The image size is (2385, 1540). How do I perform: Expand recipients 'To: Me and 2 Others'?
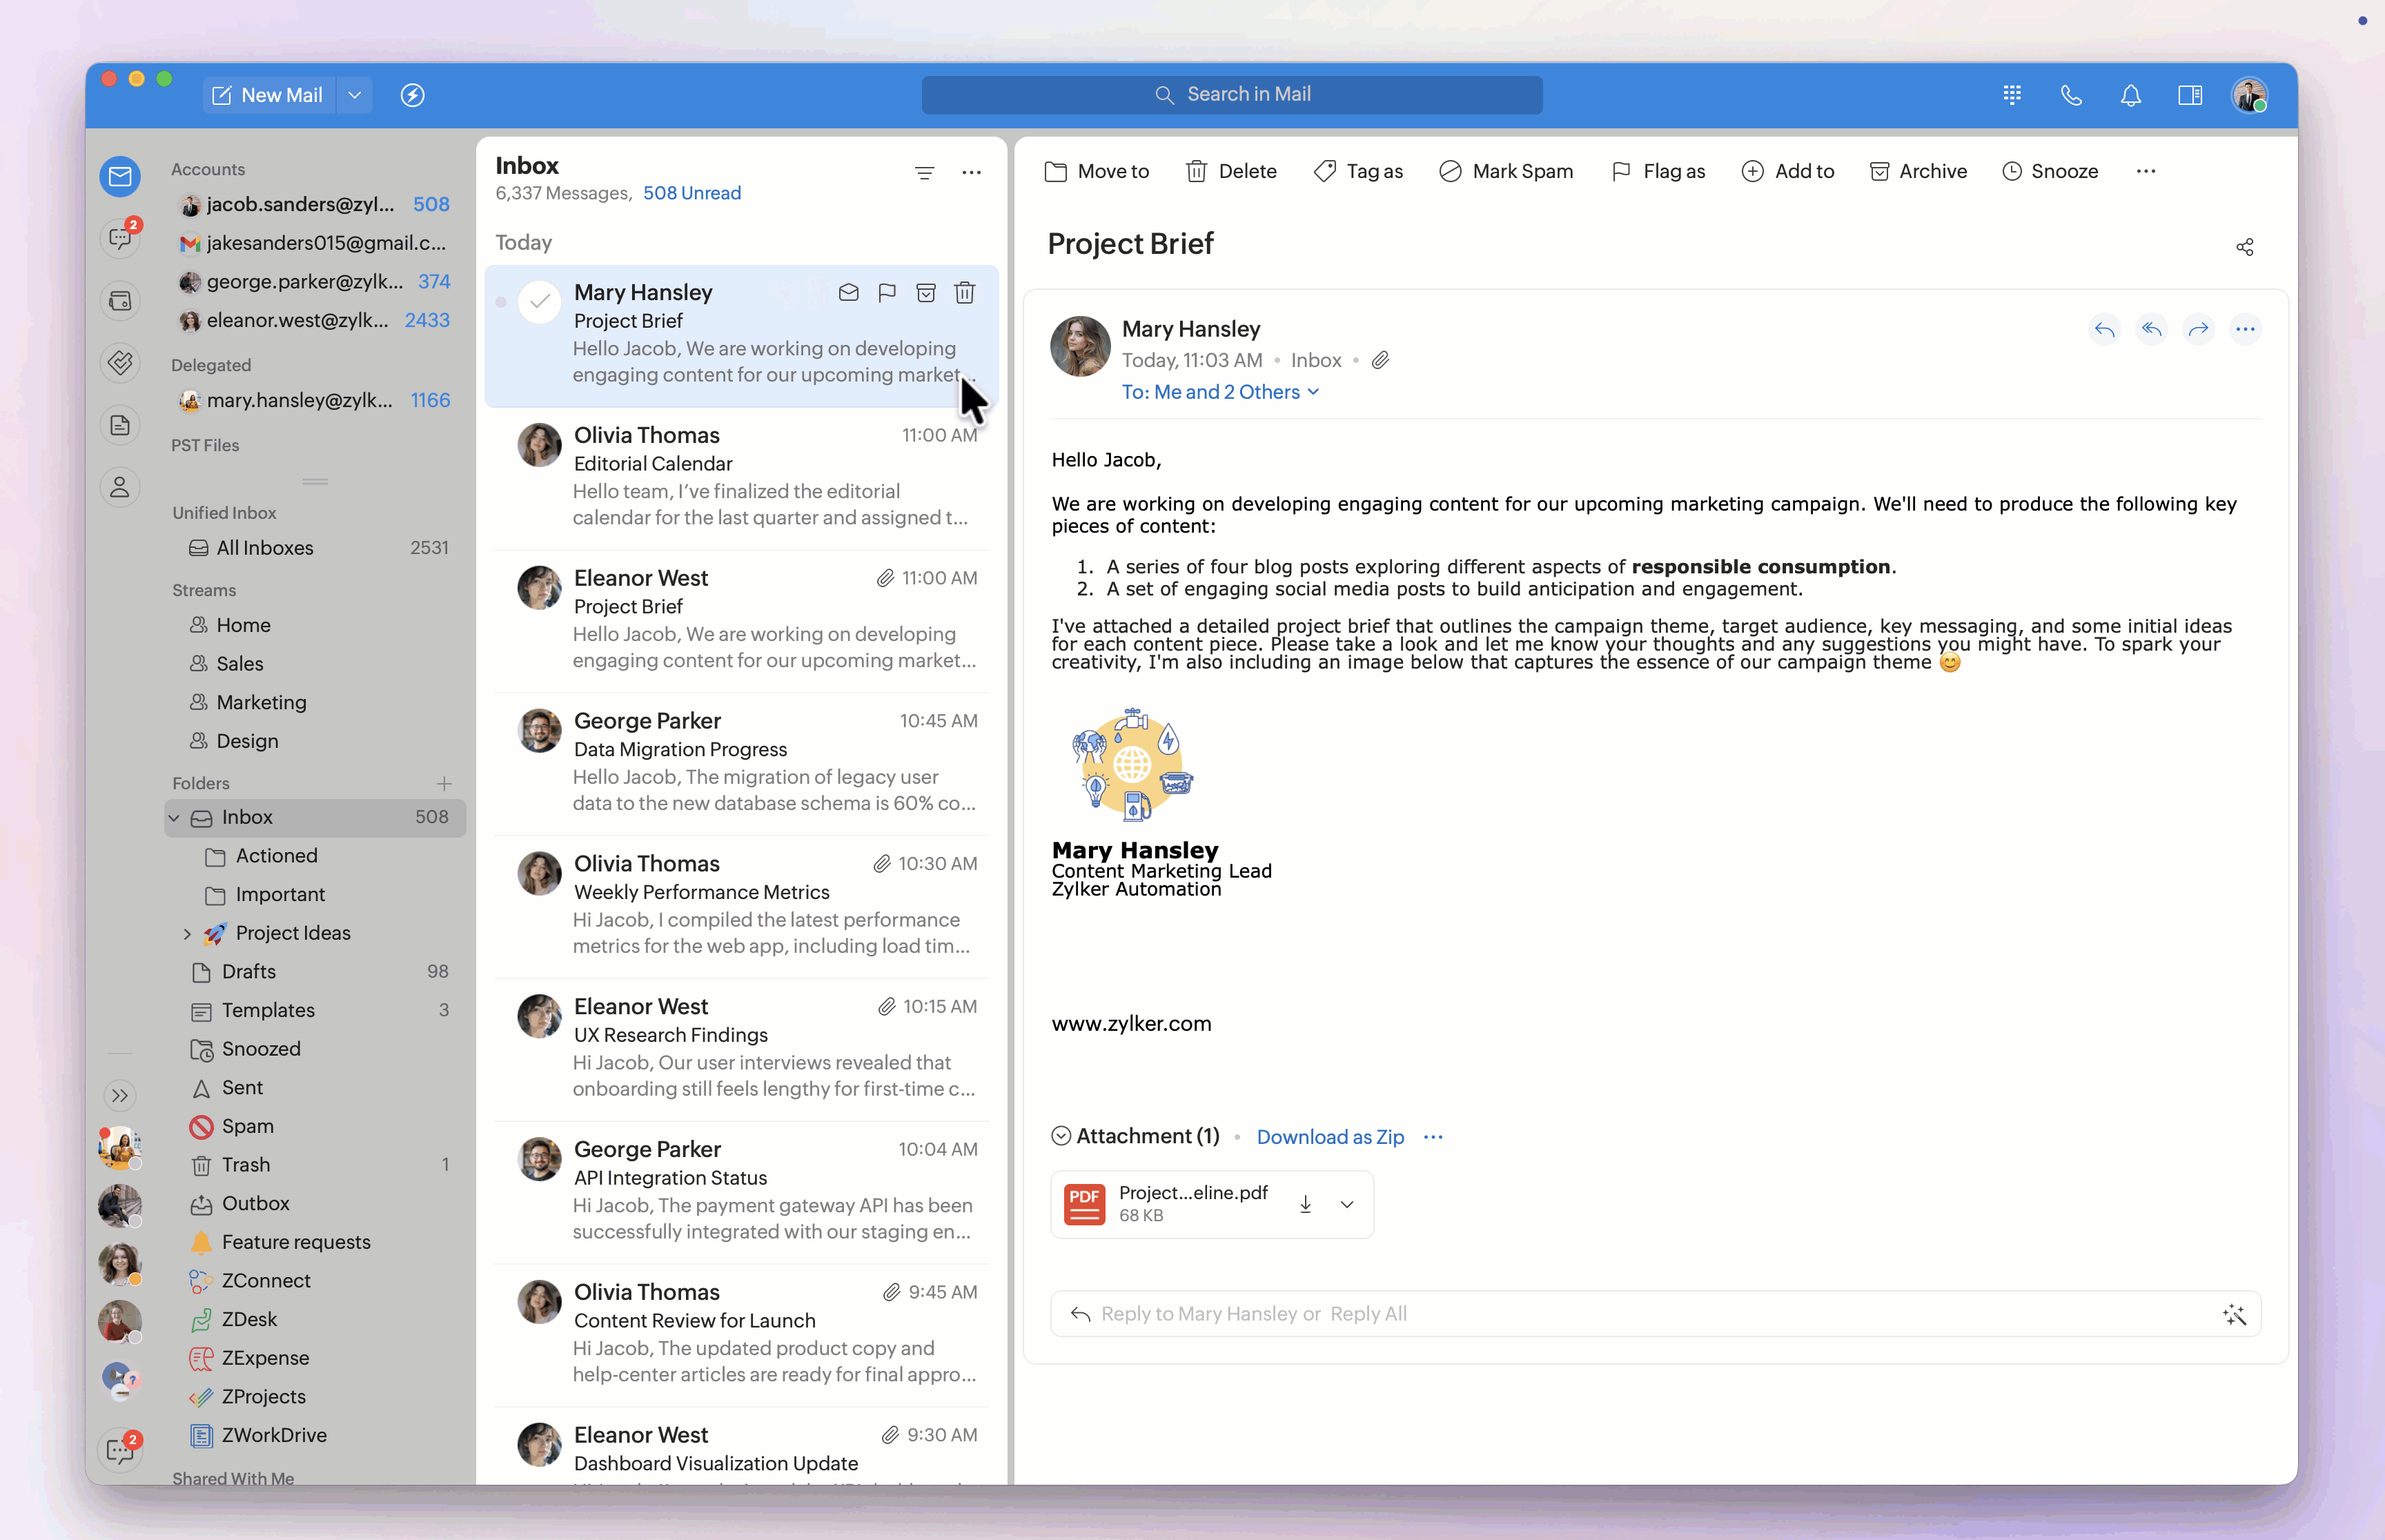(1220, 392)
